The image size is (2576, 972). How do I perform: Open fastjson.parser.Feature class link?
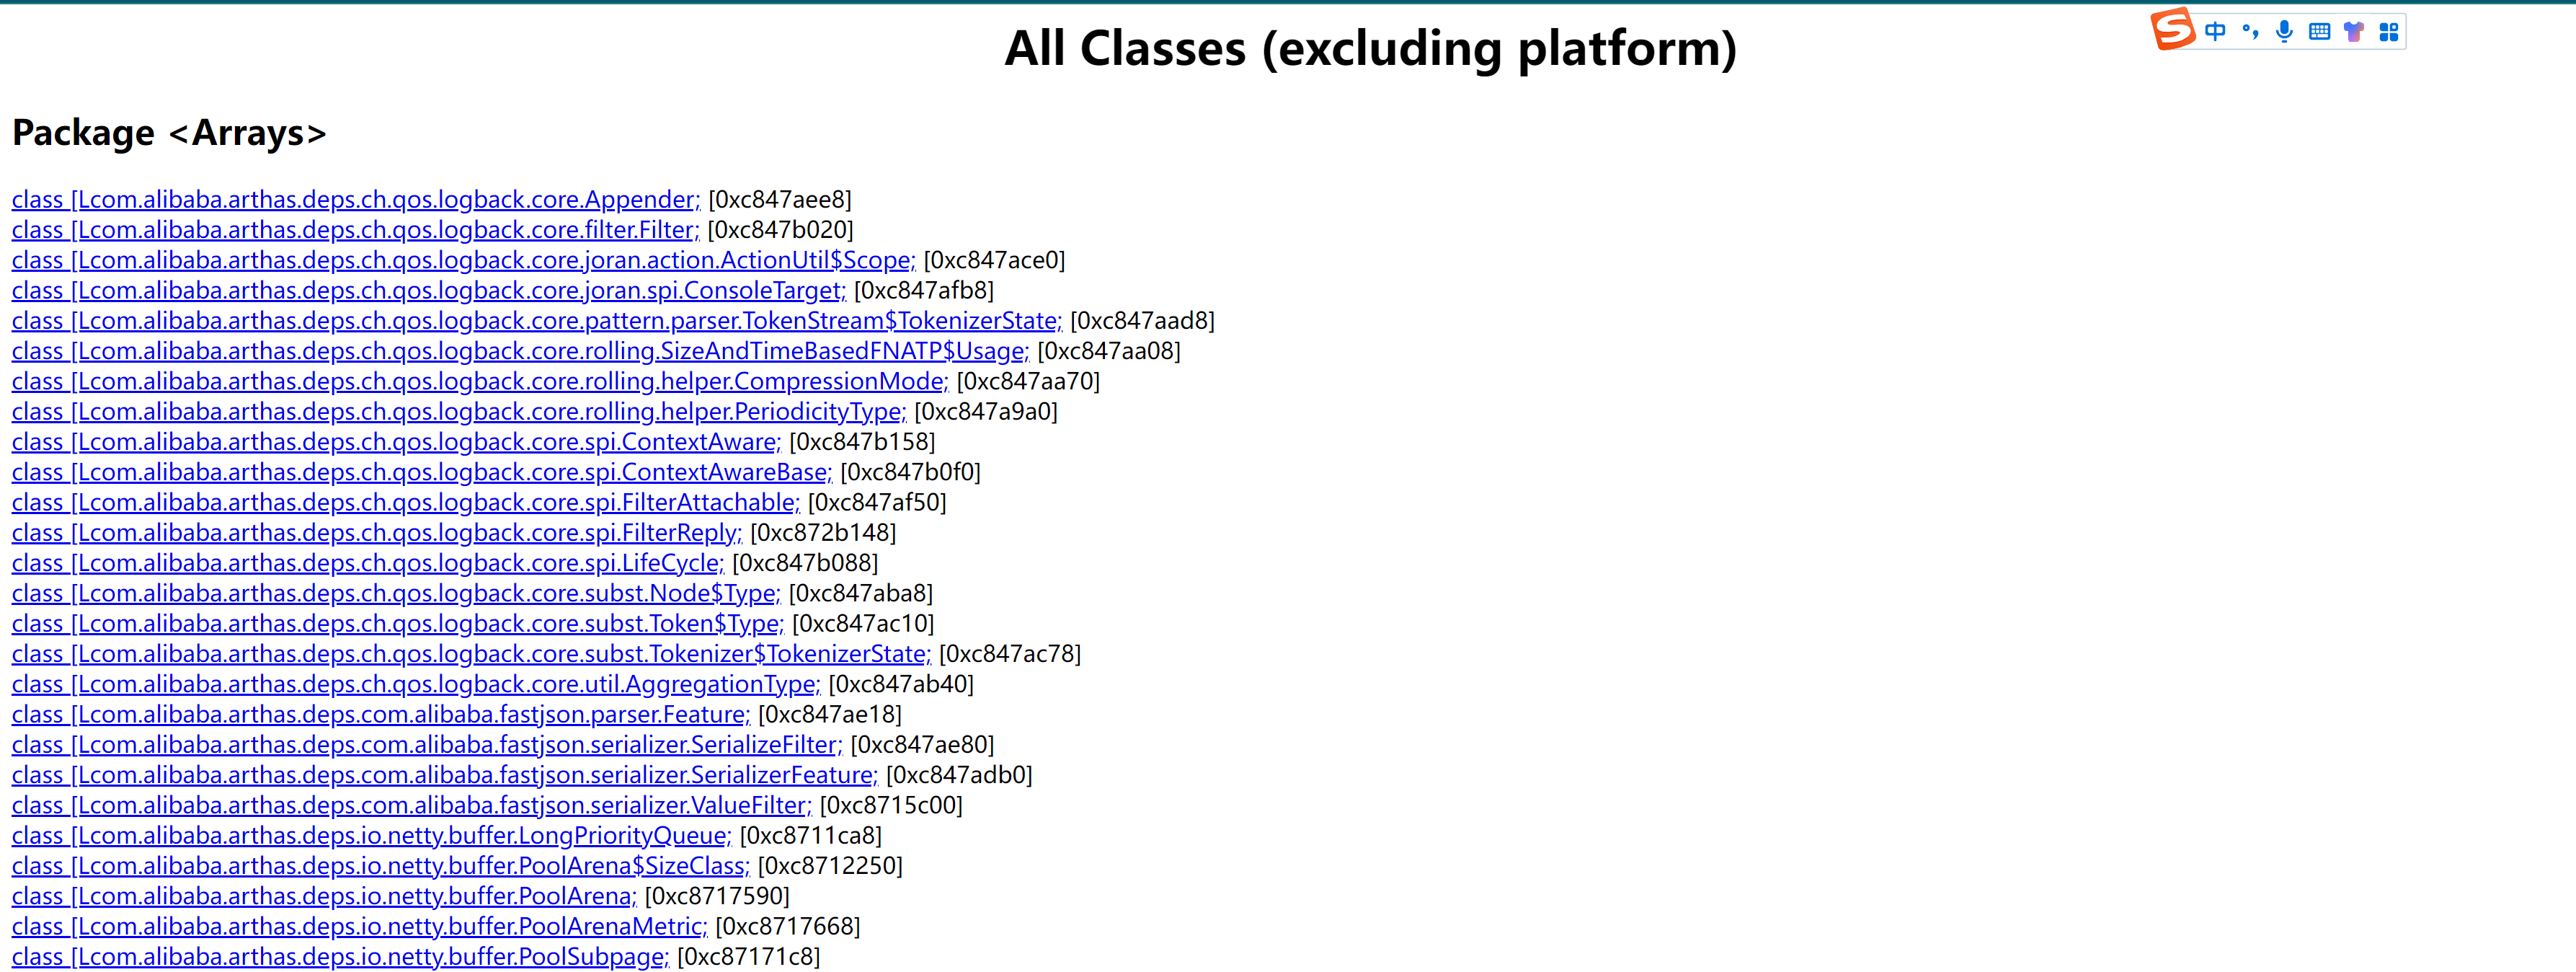[381, 715]
